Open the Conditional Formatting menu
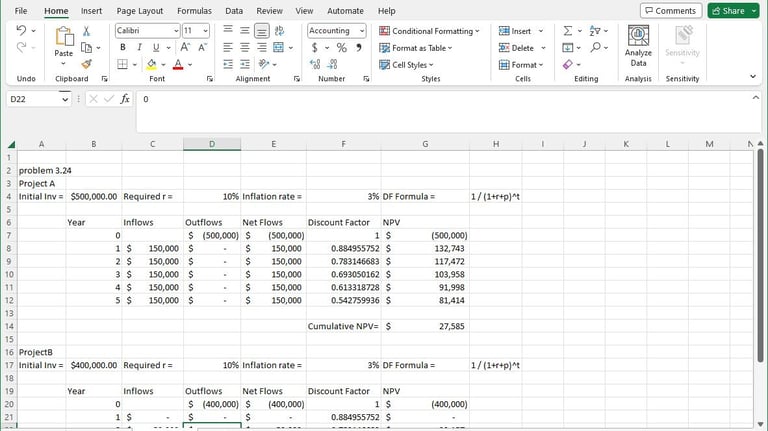768x431 pixels. click(430, 31)
